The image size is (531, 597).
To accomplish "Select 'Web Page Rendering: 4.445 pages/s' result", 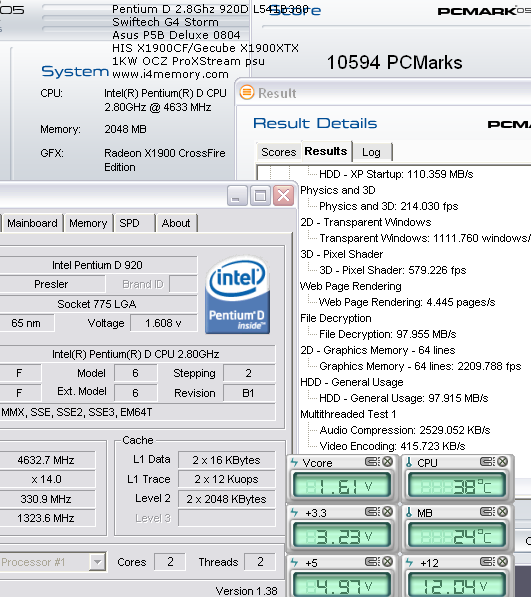I will [x=407, y=302].
